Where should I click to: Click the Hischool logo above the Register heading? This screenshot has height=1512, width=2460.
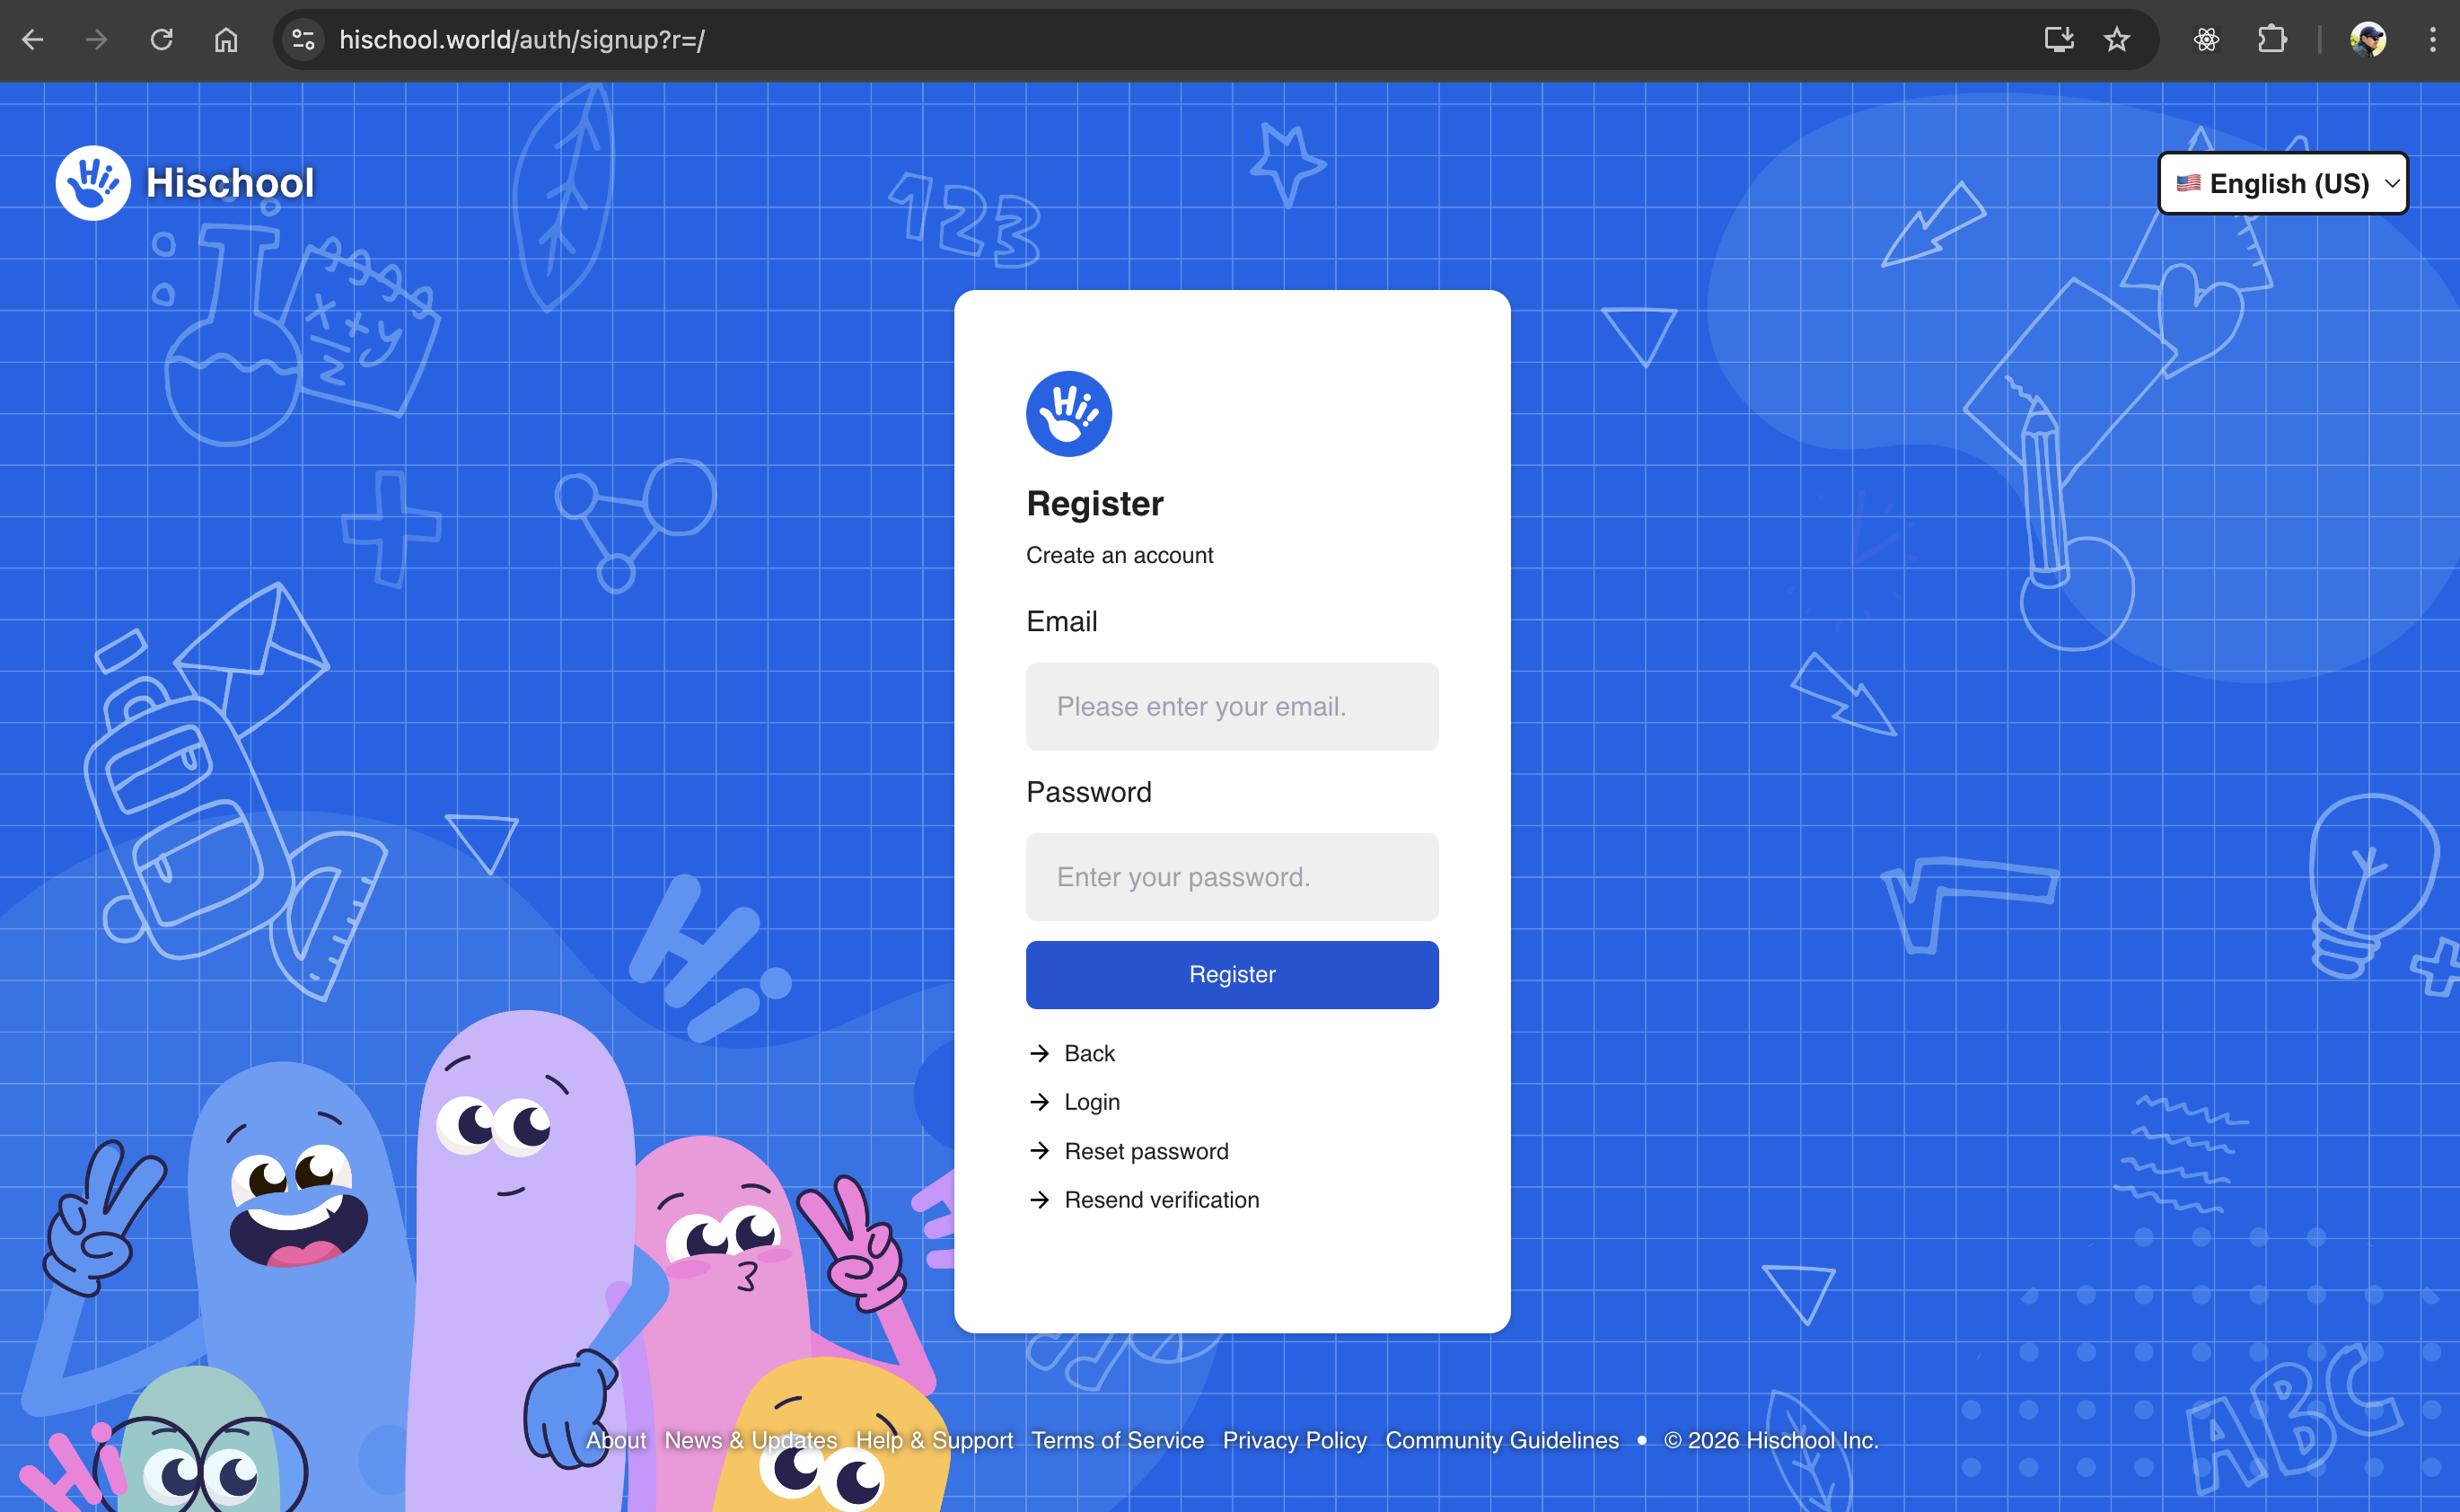pyautogui.click(x=1068, y=412)
